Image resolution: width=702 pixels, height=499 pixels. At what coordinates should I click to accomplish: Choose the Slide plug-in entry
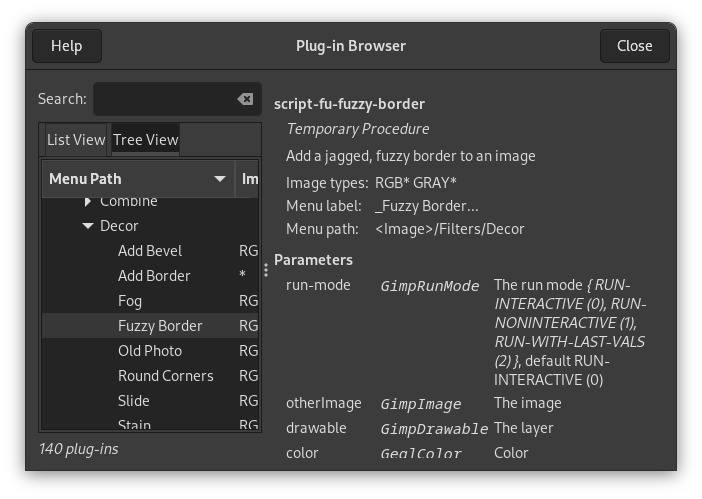tap(134, 401)
